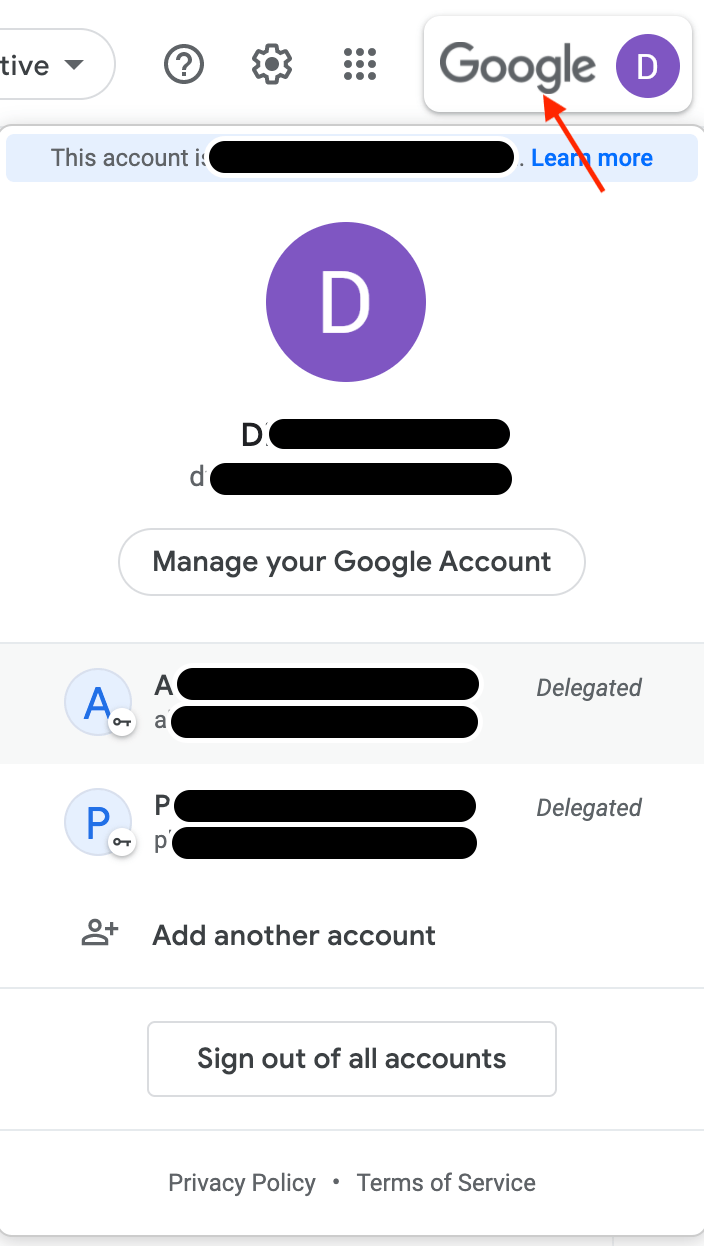Open the Terms of Service
This screenshot has height=1246, width=704.
coord(446,1182)
